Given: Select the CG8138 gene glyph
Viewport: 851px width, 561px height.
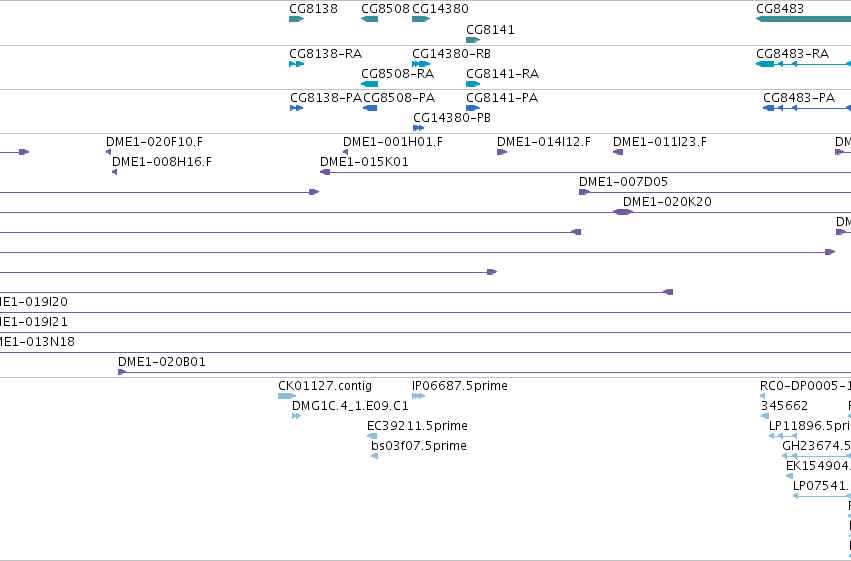Looking at the screenshot, I should pos(296,19).
